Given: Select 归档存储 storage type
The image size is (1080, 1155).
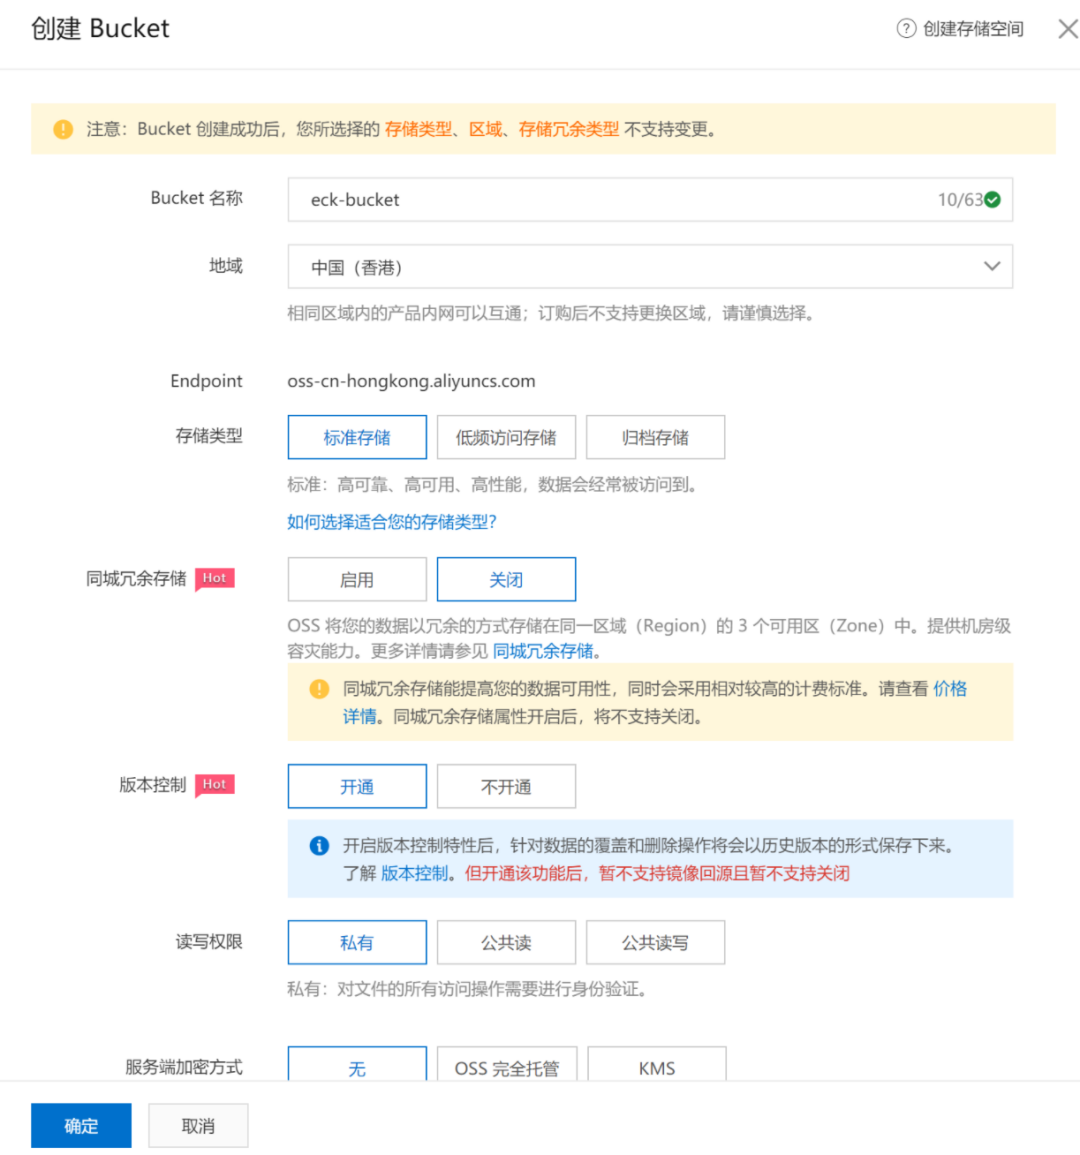Looking at the screenshot, I should 655,437.
